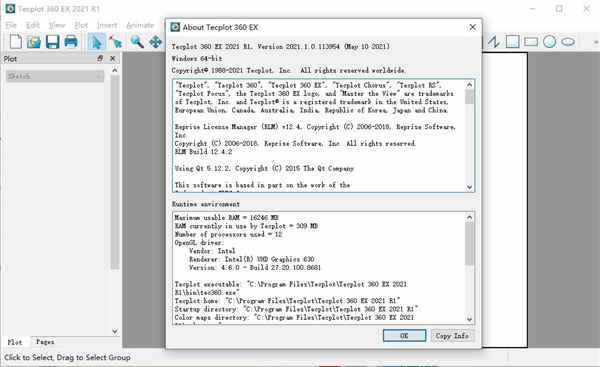Open the Animate menu
600x367 pixels.
tap(140, 25)
